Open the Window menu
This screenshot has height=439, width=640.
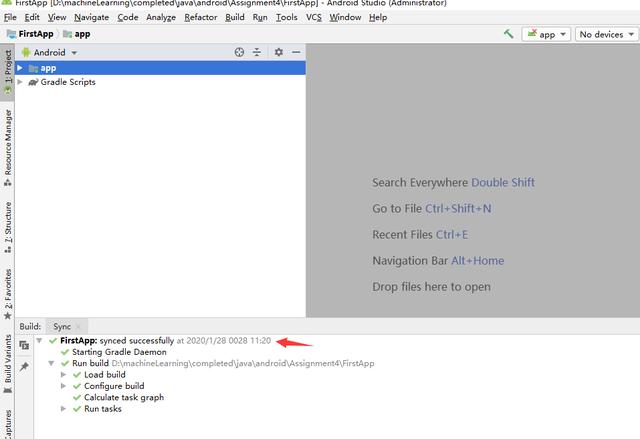(345, 18)
